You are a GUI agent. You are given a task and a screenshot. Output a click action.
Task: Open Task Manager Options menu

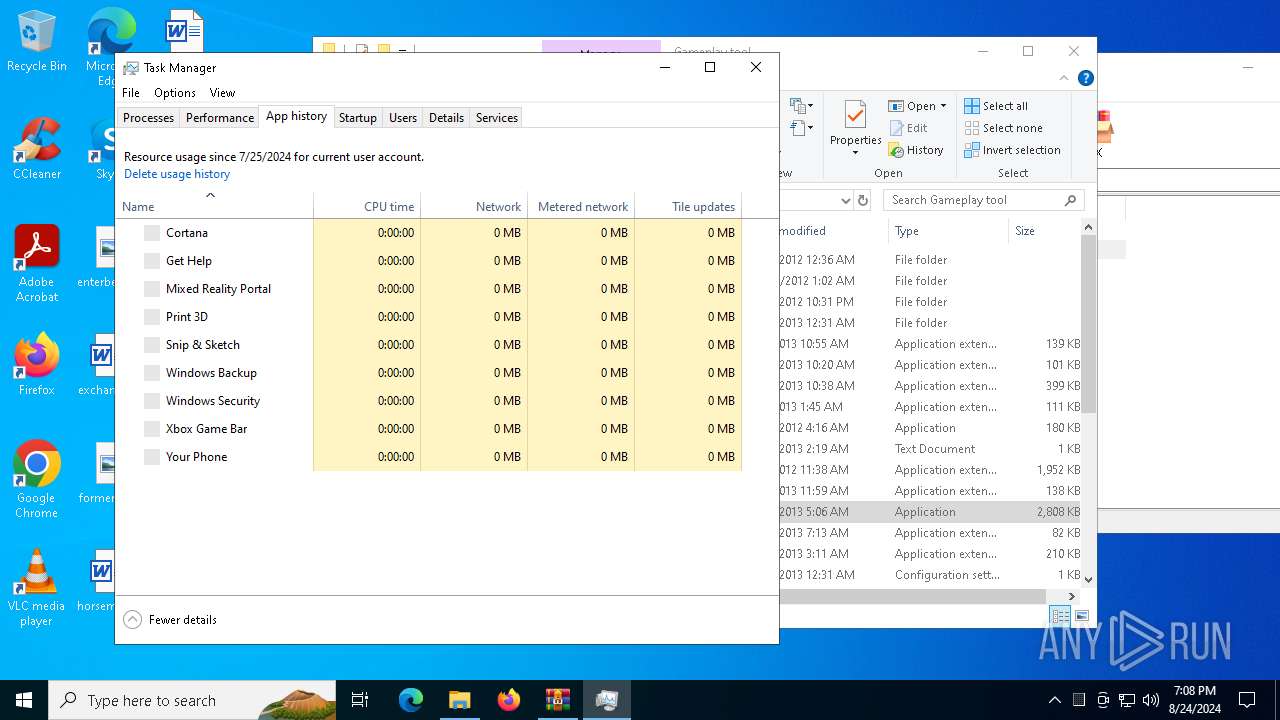tap(175, 93)
